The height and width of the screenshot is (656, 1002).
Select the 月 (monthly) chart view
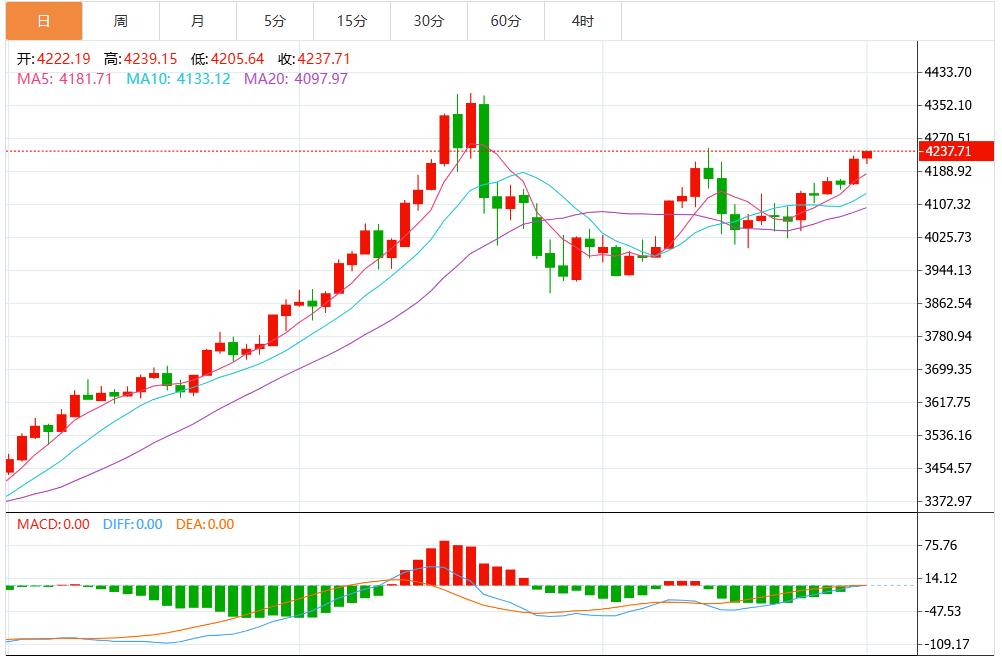click(x=197, y=19)
